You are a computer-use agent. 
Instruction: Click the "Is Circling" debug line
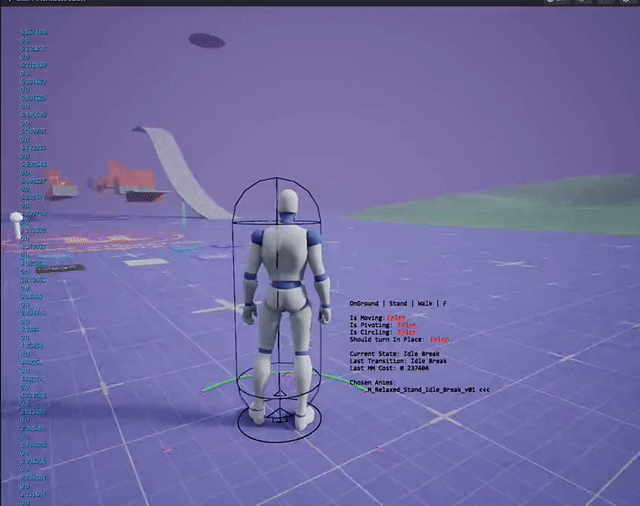383,332
